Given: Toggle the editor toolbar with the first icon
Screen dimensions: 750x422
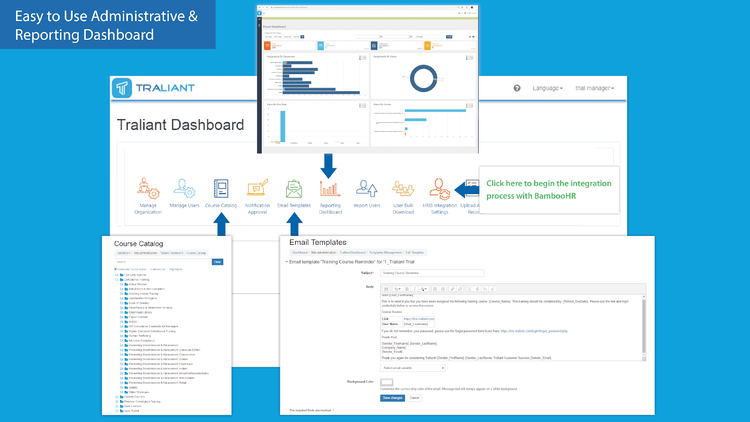Looking at the screenshot, I should 386,289.
